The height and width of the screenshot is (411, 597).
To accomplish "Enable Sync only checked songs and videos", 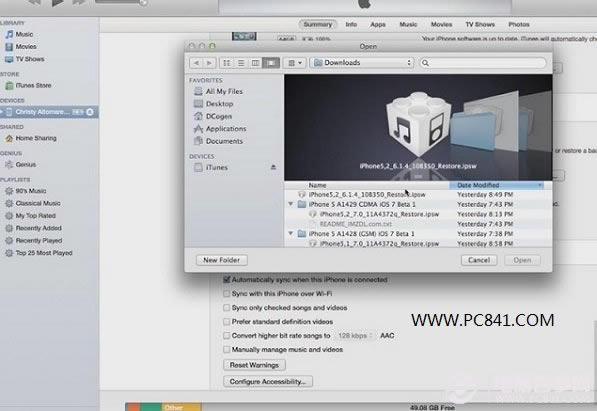I will point(227,308).
